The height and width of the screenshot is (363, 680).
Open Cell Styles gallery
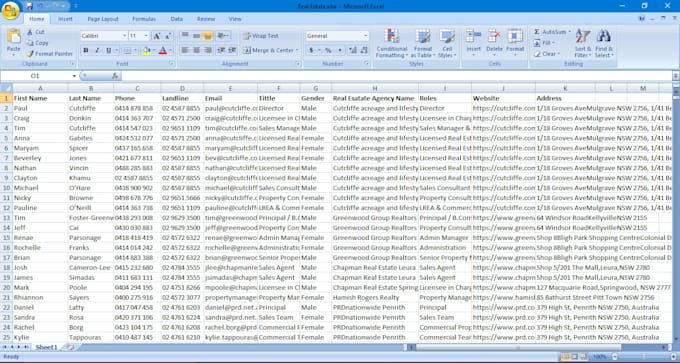(x=447, y=43)
